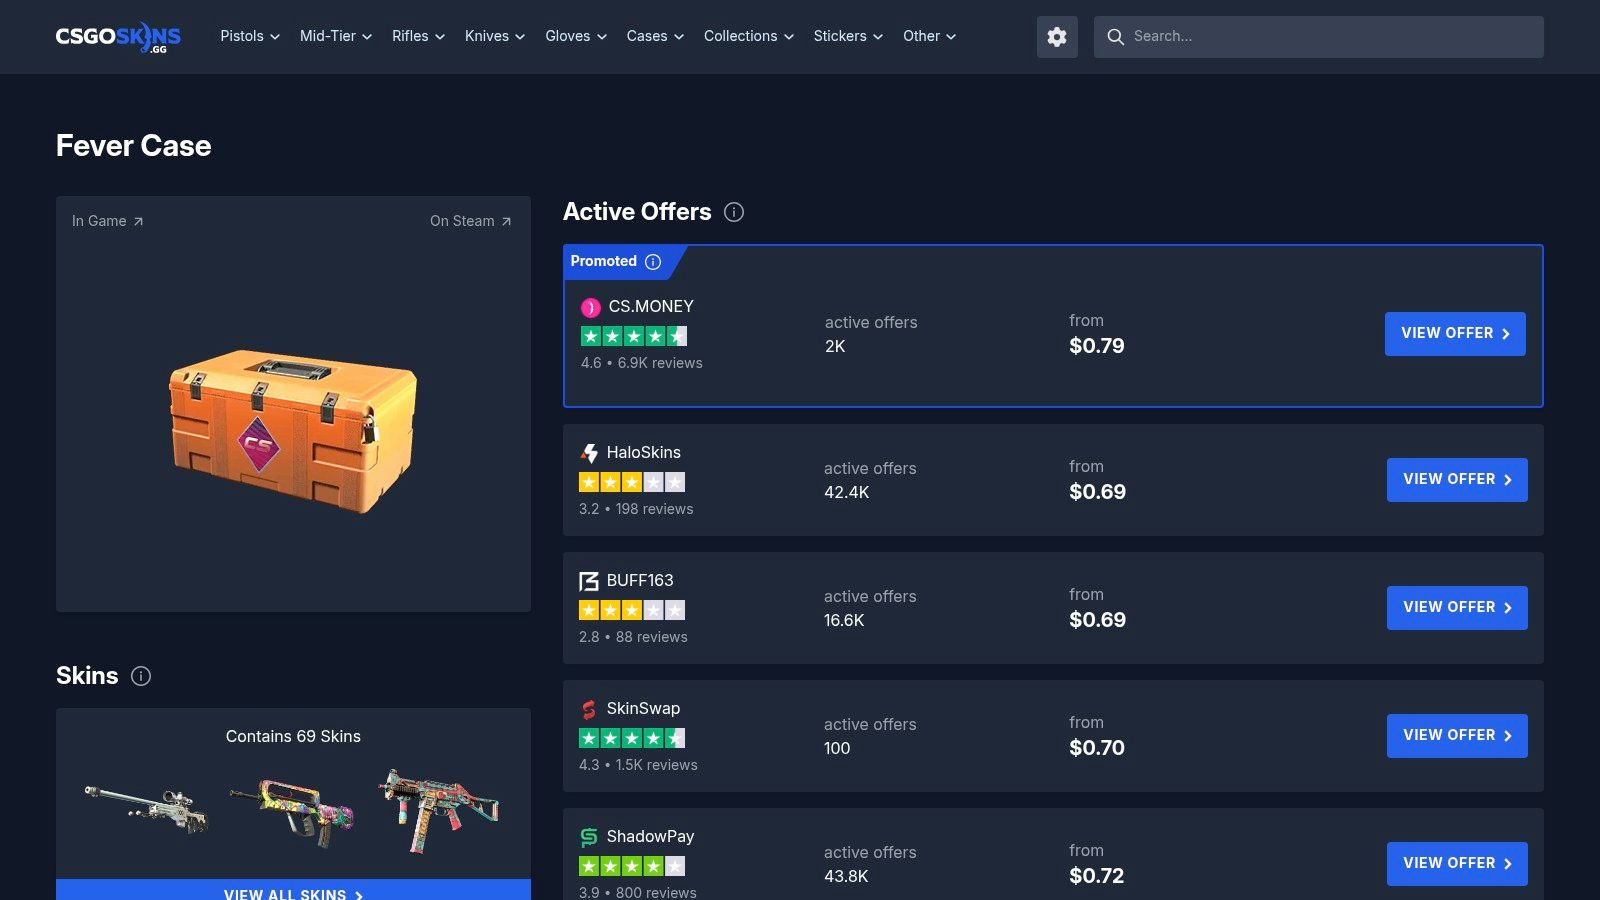Image resolution: width=1600 pixels, height=900 pixels.
Task: Open the settings gear menu
Action: [1056, 37]
